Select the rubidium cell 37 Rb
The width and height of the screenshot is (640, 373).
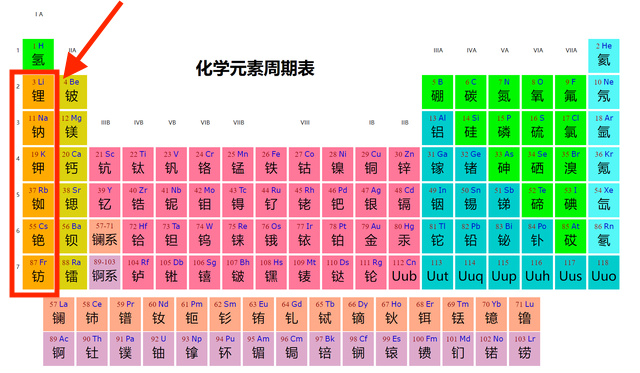(38, 200)
